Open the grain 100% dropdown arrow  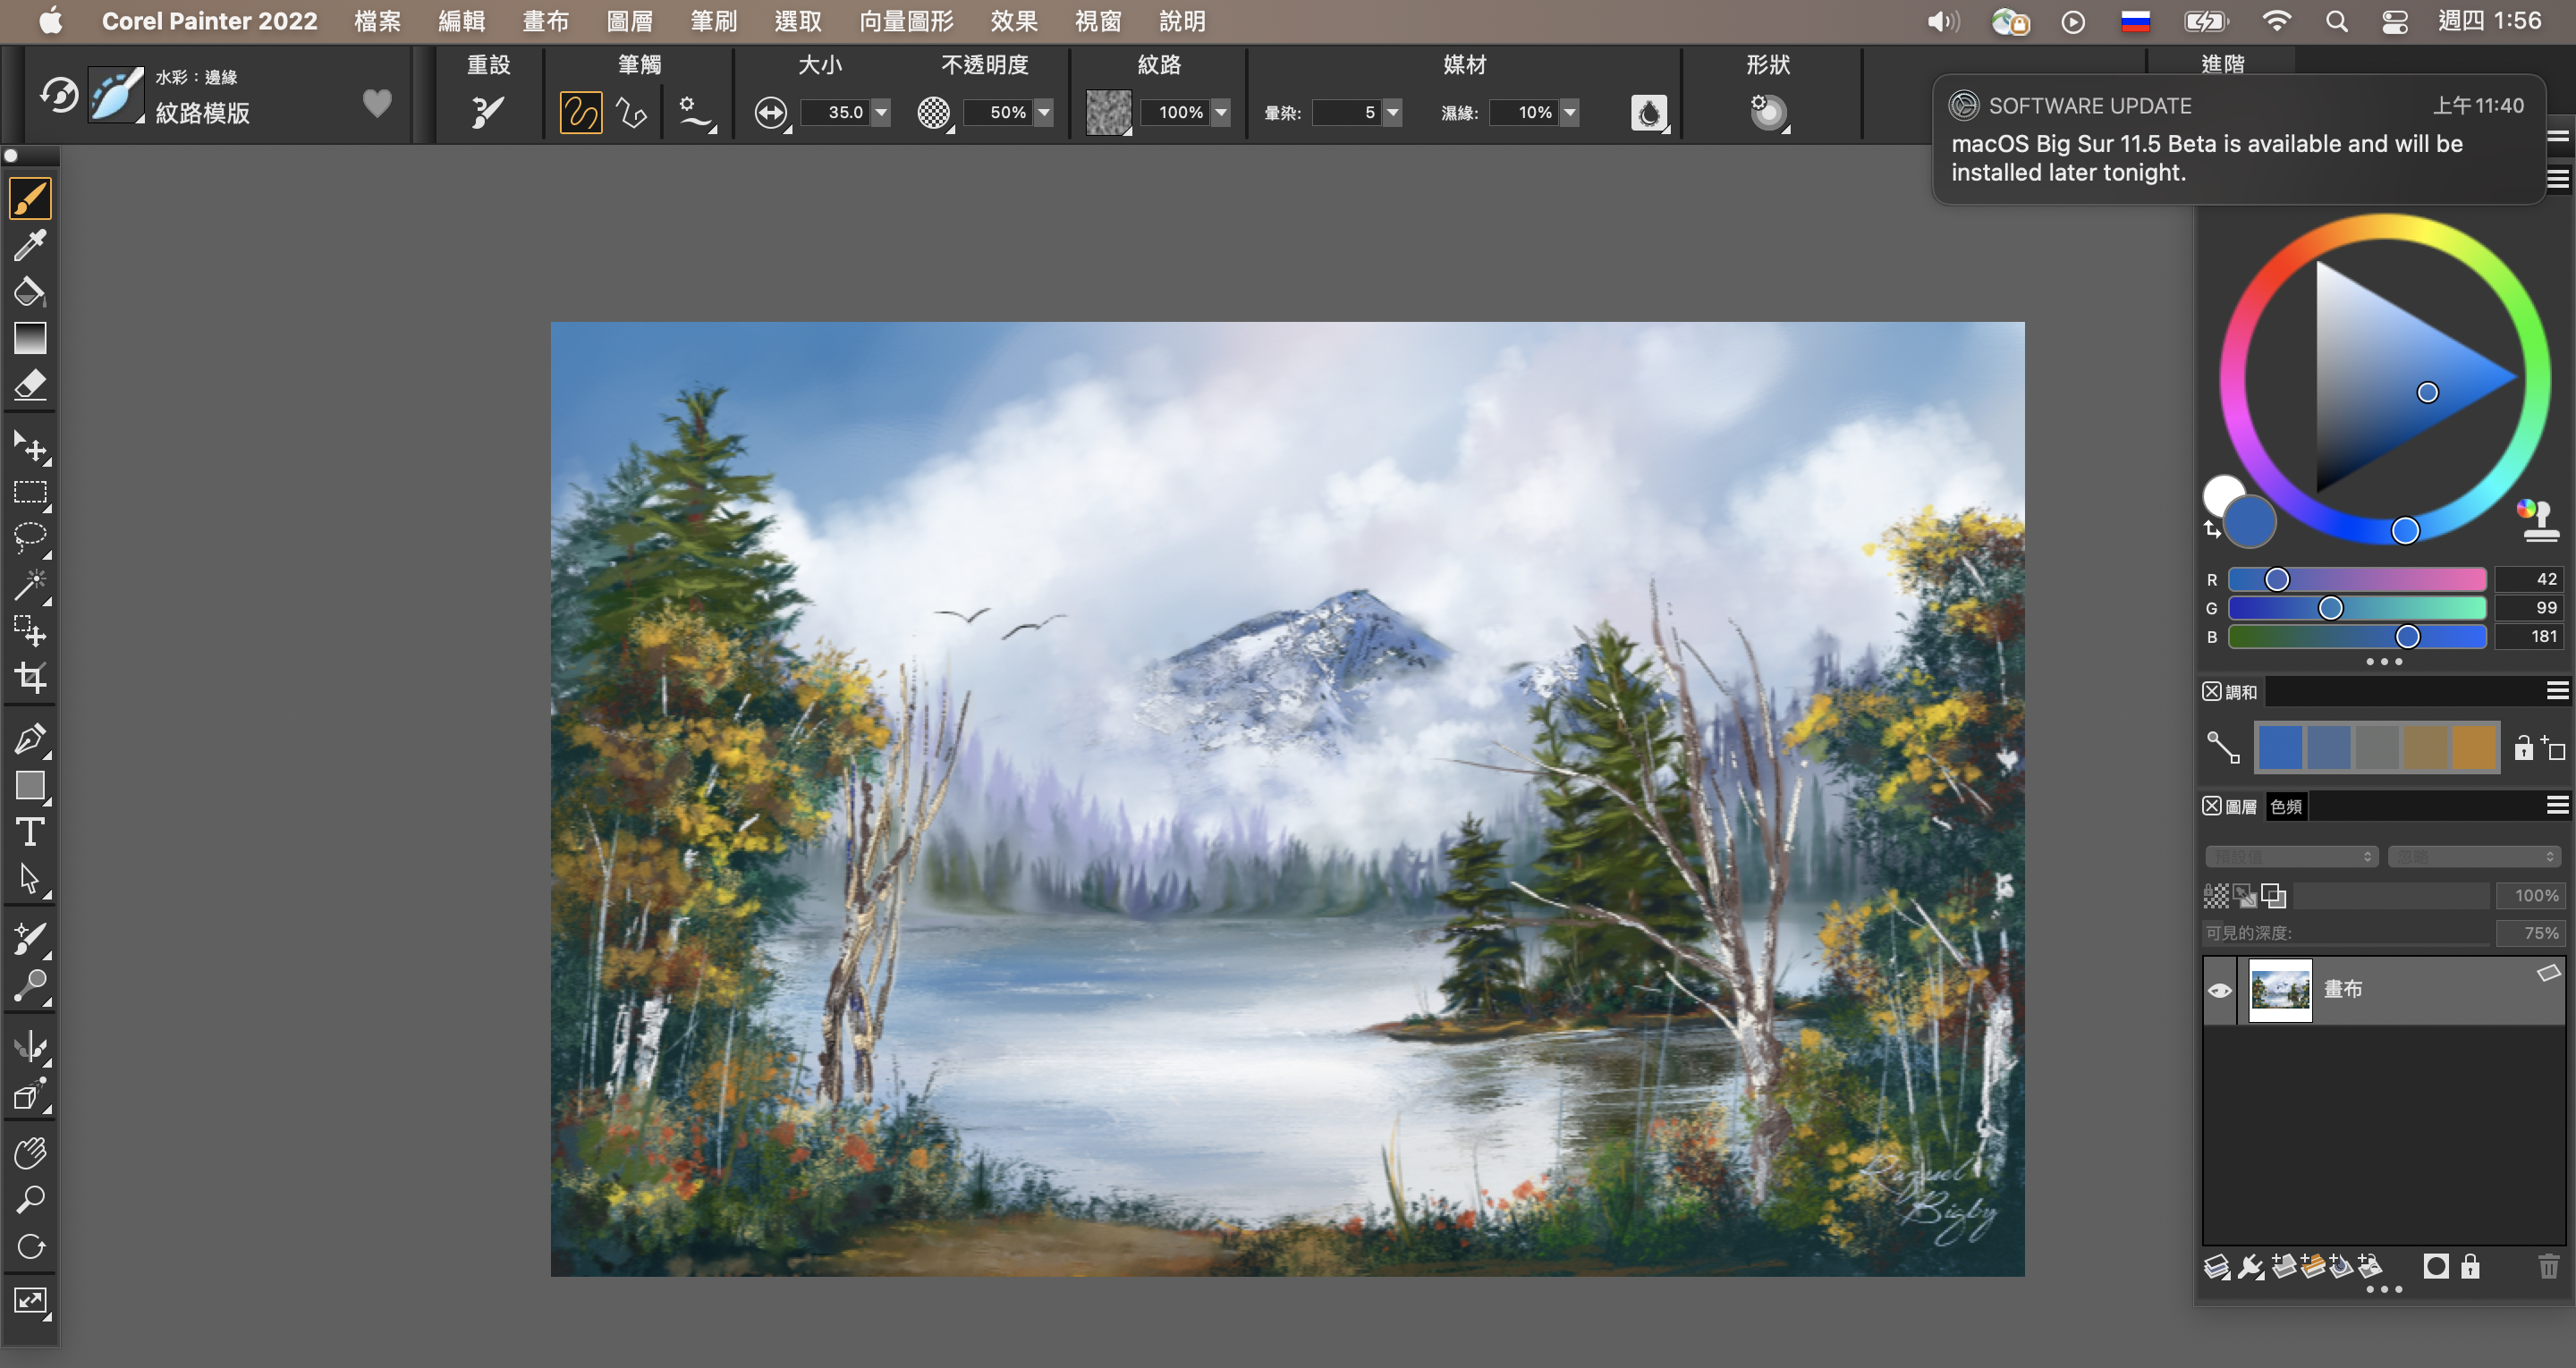pyautogui.click(x=1221, y=112)
